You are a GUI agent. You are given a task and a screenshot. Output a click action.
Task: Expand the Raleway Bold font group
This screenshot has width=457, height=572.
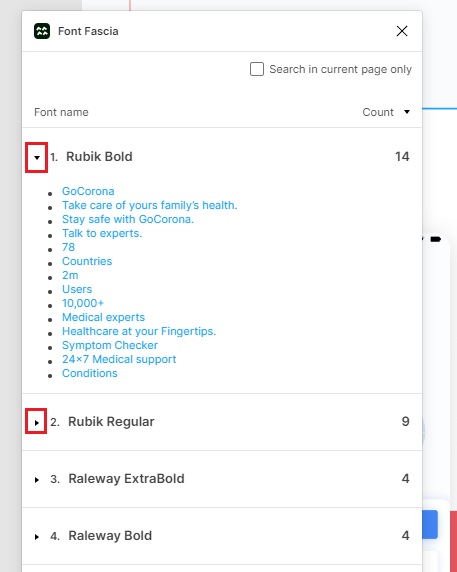36,536
